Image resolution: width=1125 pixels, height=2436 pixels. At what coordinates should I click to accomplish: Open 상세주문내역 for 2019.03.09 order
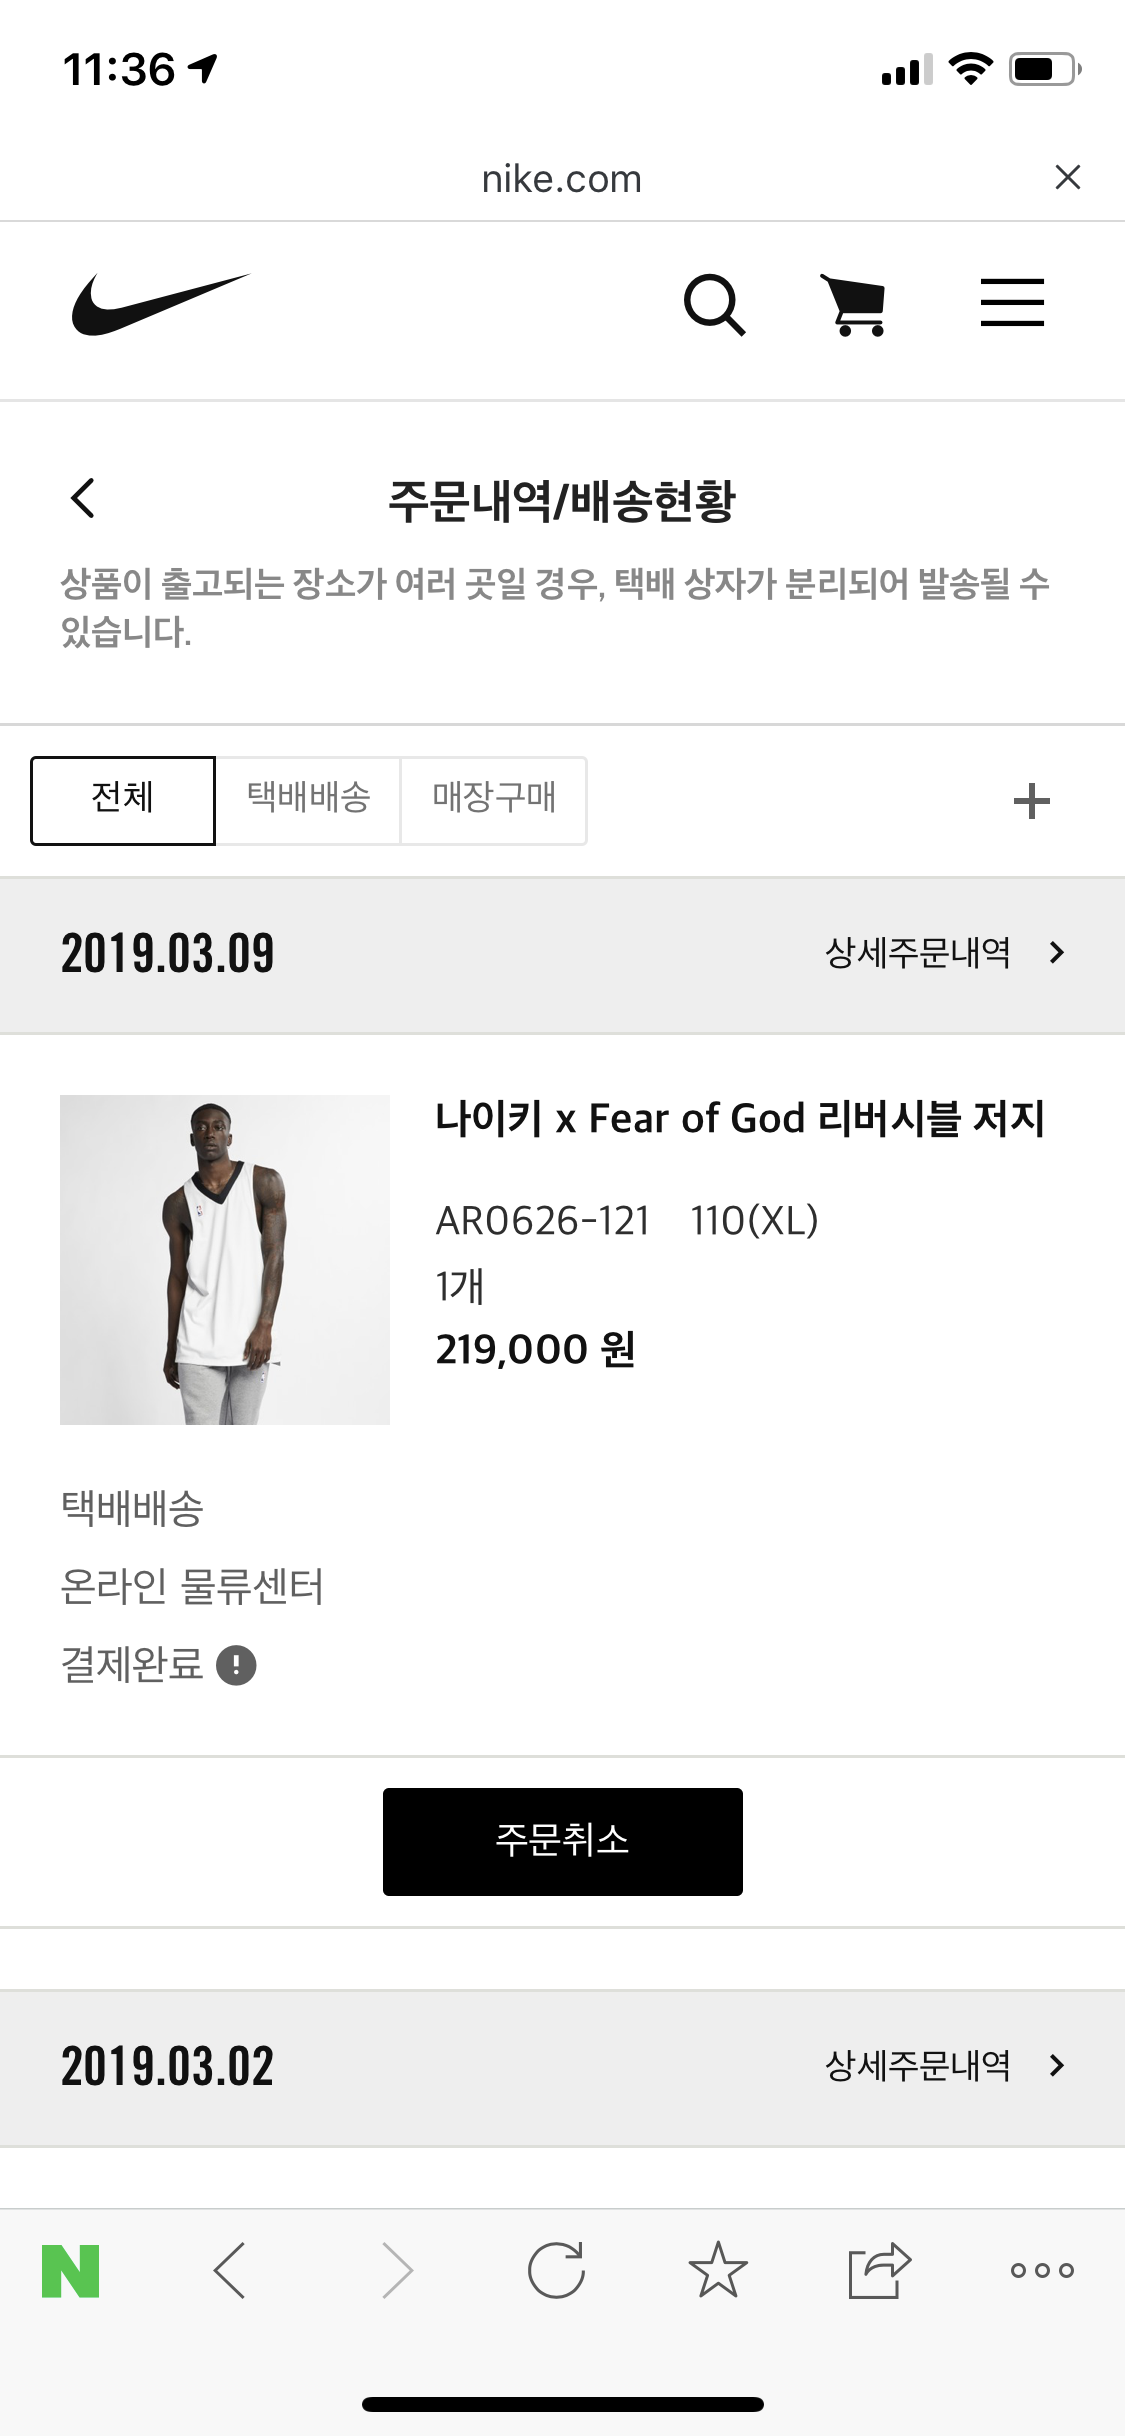tap(943, 953)
